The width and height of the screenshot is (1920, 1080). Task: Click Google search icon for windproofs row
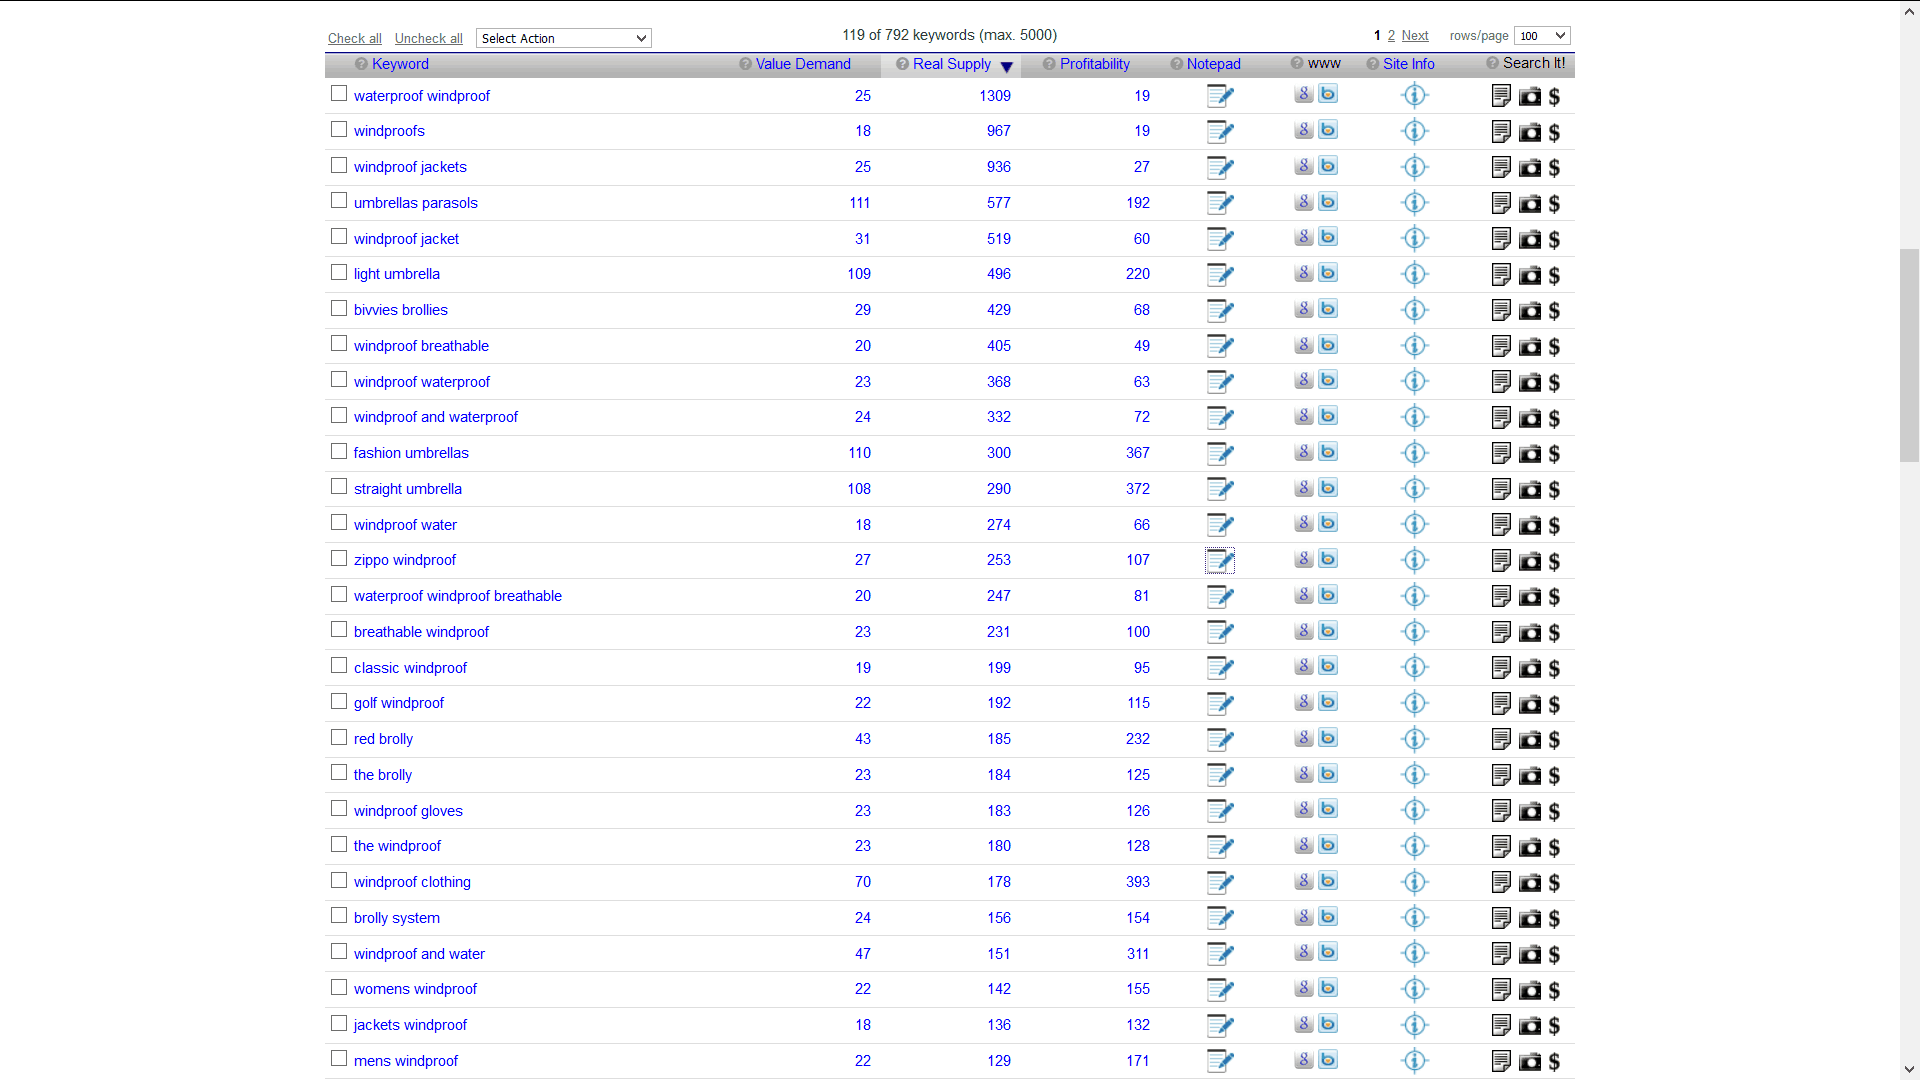[1304, 130]
